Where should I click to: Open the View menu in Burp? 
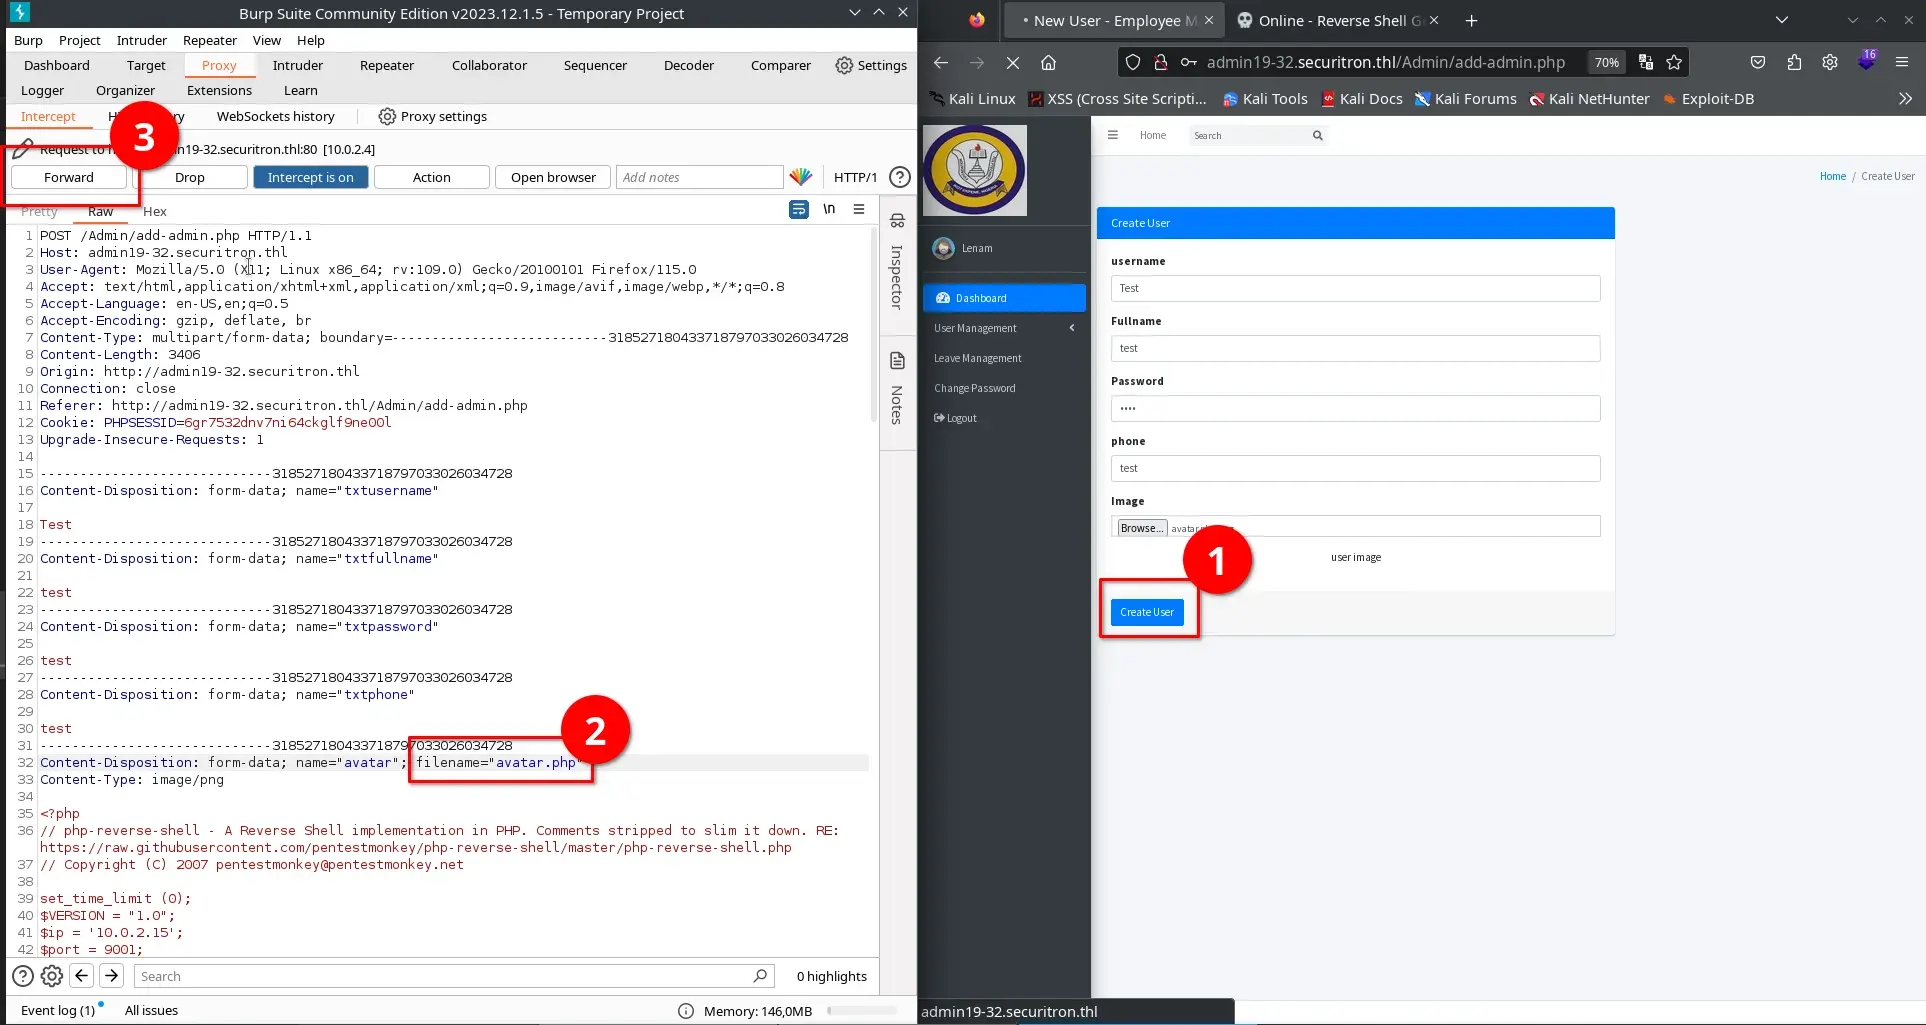[267, 40]
